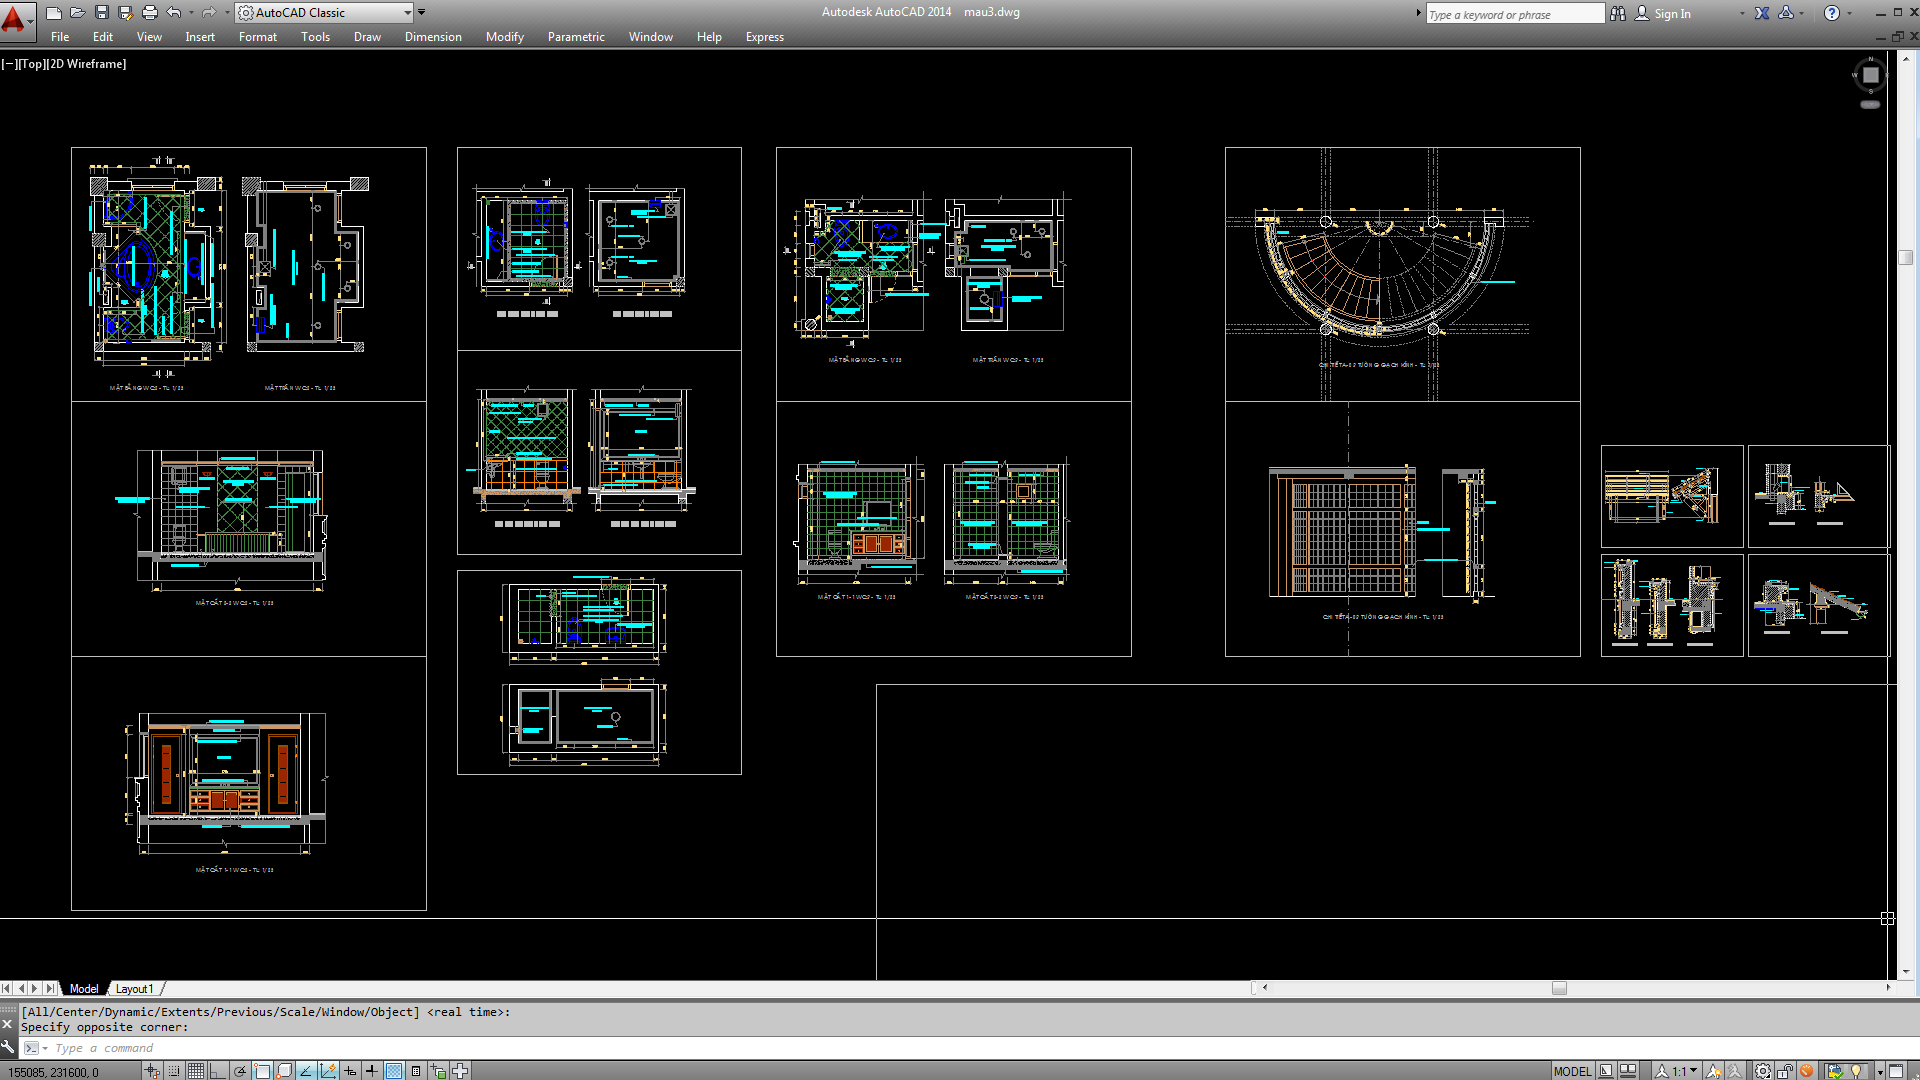Expand the Customization arrow near the clean screen button
Viewport: 1920px width, 1080px height.
tap(1880, 1070)
